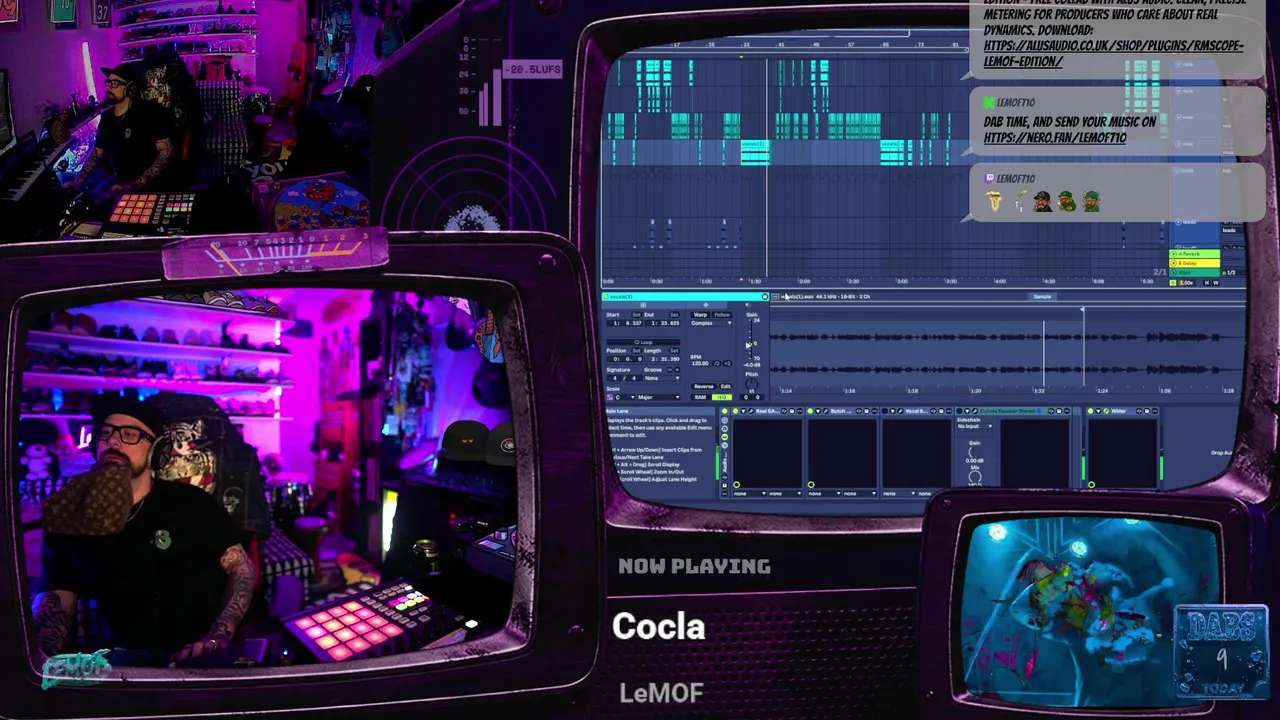The width and height of the screenshot is (1280, 720).
Task: Click the Real GA device wrench icon
Action: tap(751, 411)
